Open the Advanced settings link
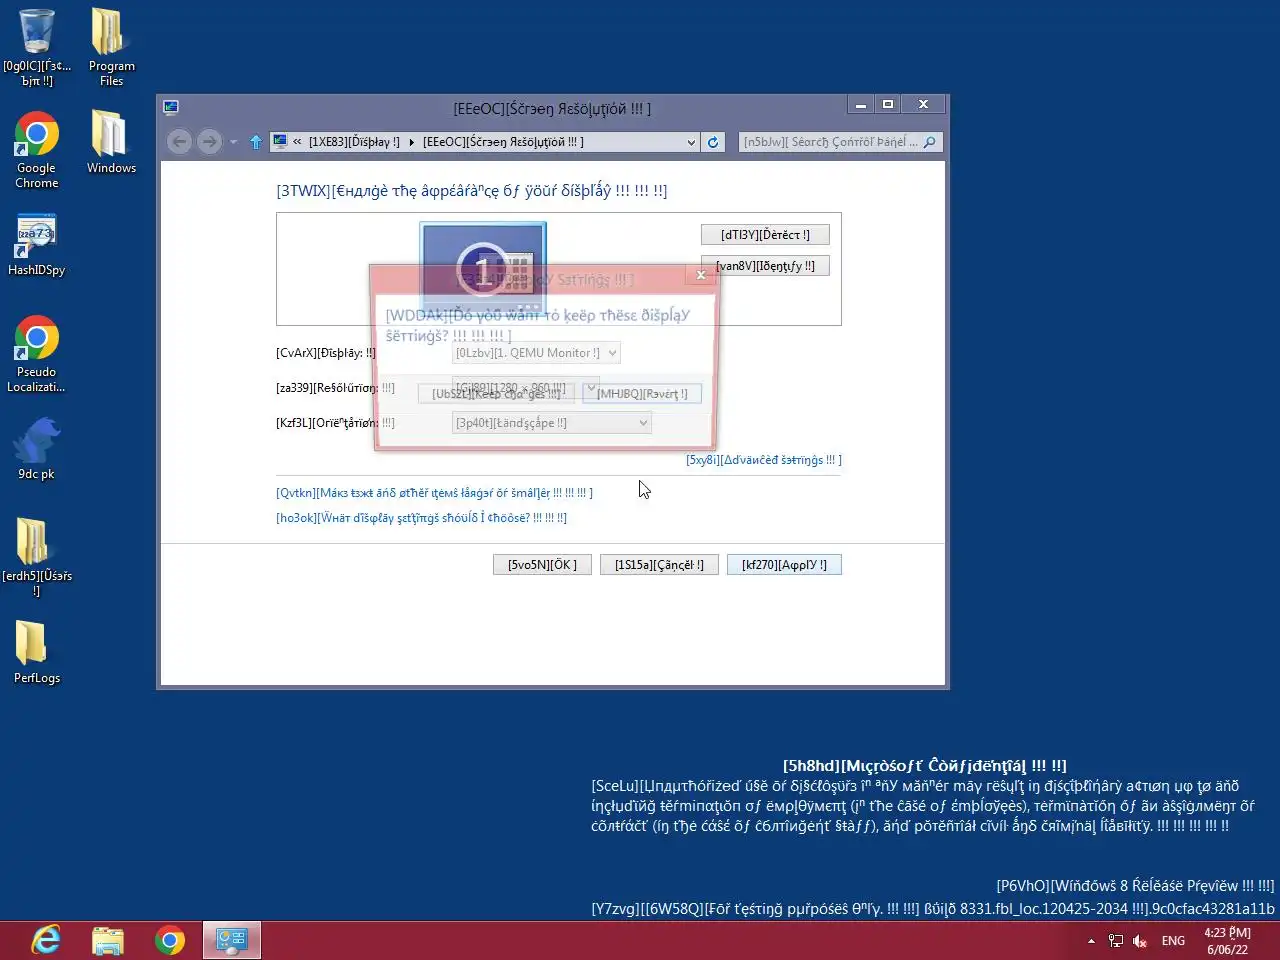Screen dimensions: 1280x960 coord(764,460)
